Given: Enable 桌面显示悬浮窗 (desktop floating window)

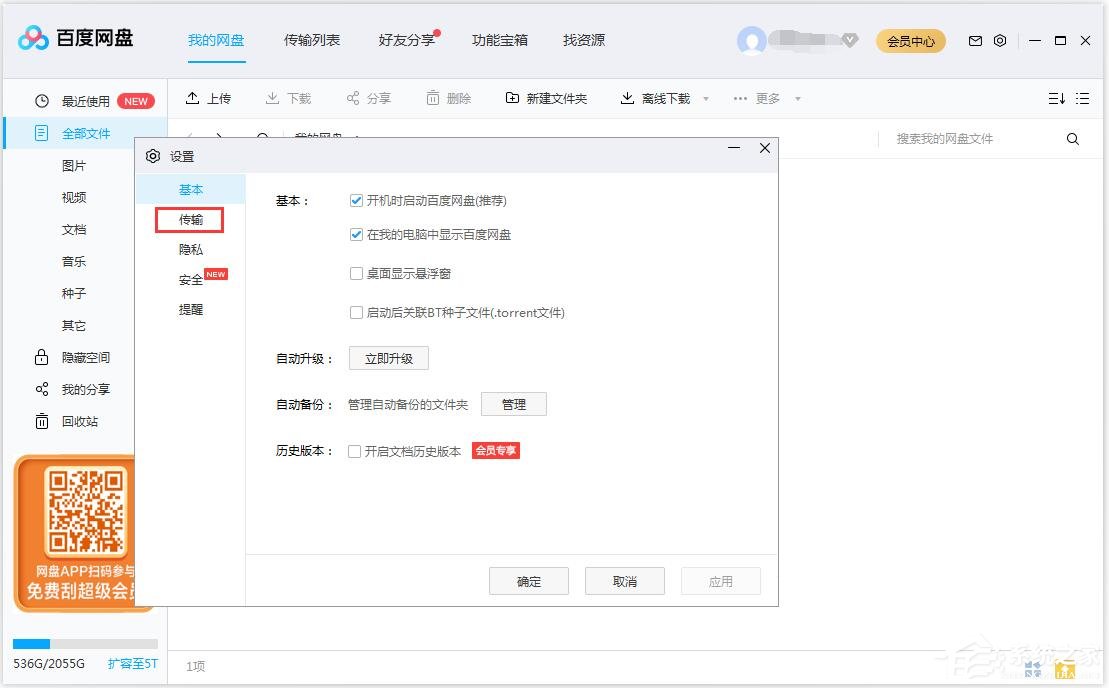Looking at the screenshot, I should click(x=356, y=273).
